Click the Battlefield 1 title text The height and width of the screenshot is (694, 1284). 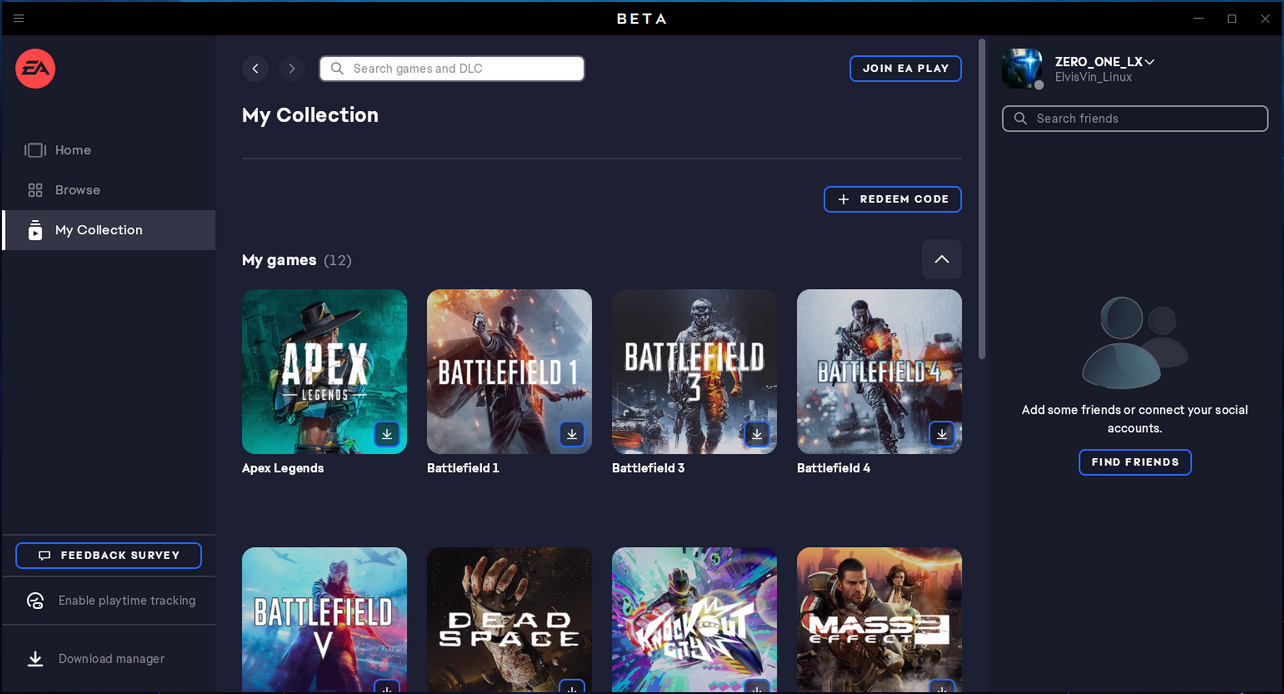(x=463, y=468)
